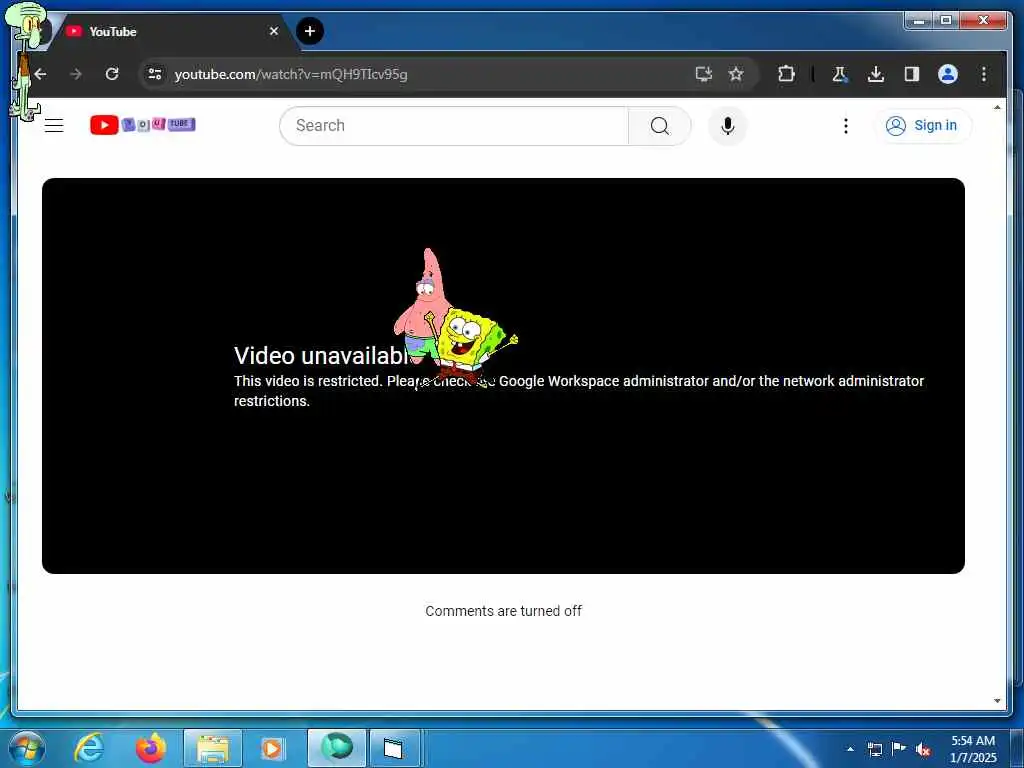This screenshot has height=768, width=1024.
Task: Open the taskbar item right of browser
Action: click(x=394, y=748)
